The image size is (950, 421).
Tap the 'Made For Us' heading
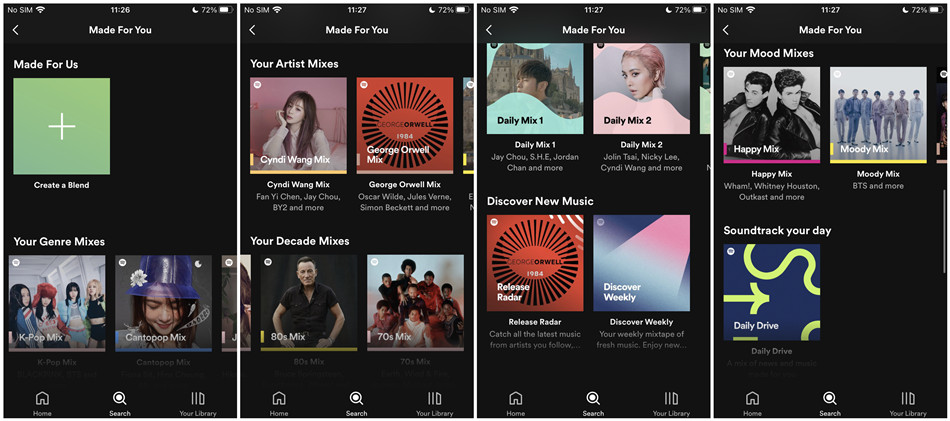point(46,64)
